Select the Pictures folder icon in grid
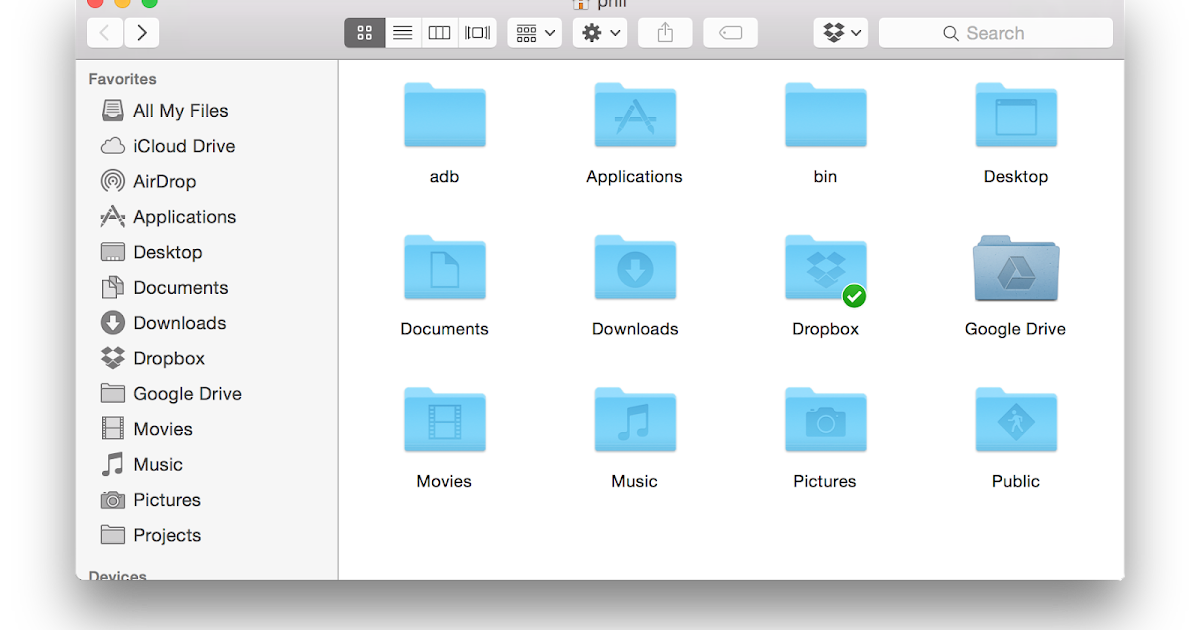This screenshot has height=630, width=1200. click(825, 420)
